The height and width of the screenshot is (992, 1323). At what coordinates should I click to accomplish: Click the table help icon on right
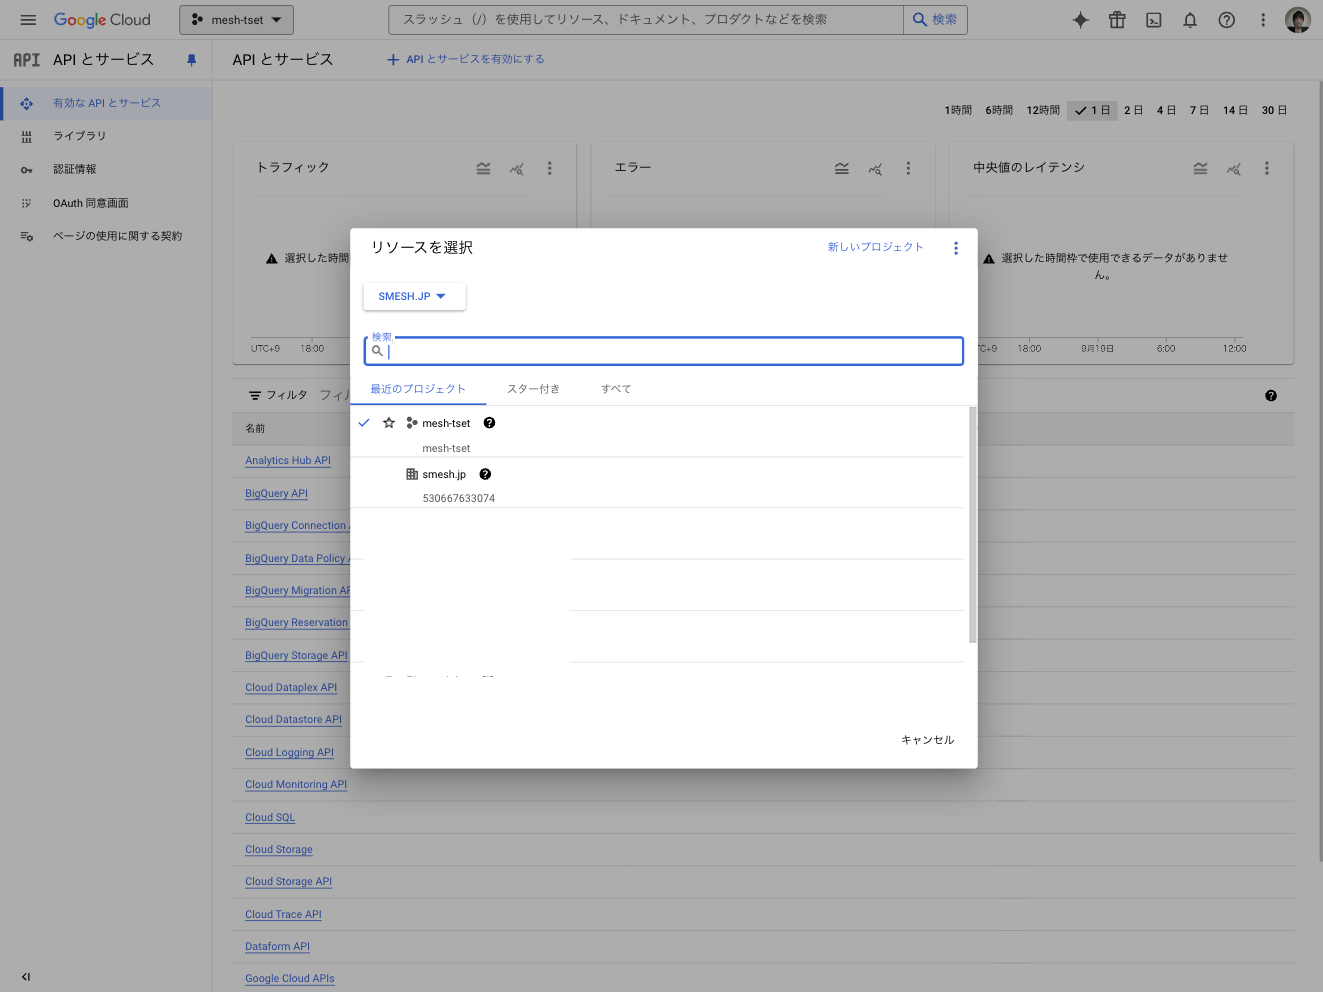point(1271,396)
